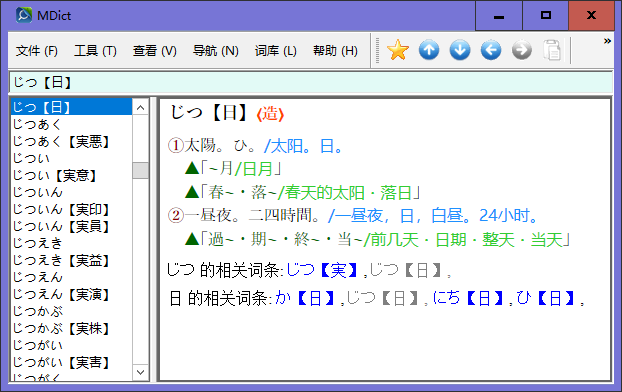The image size is (622, 392).
Task: Close the MDict window
Action: click(x=591, y=15)
